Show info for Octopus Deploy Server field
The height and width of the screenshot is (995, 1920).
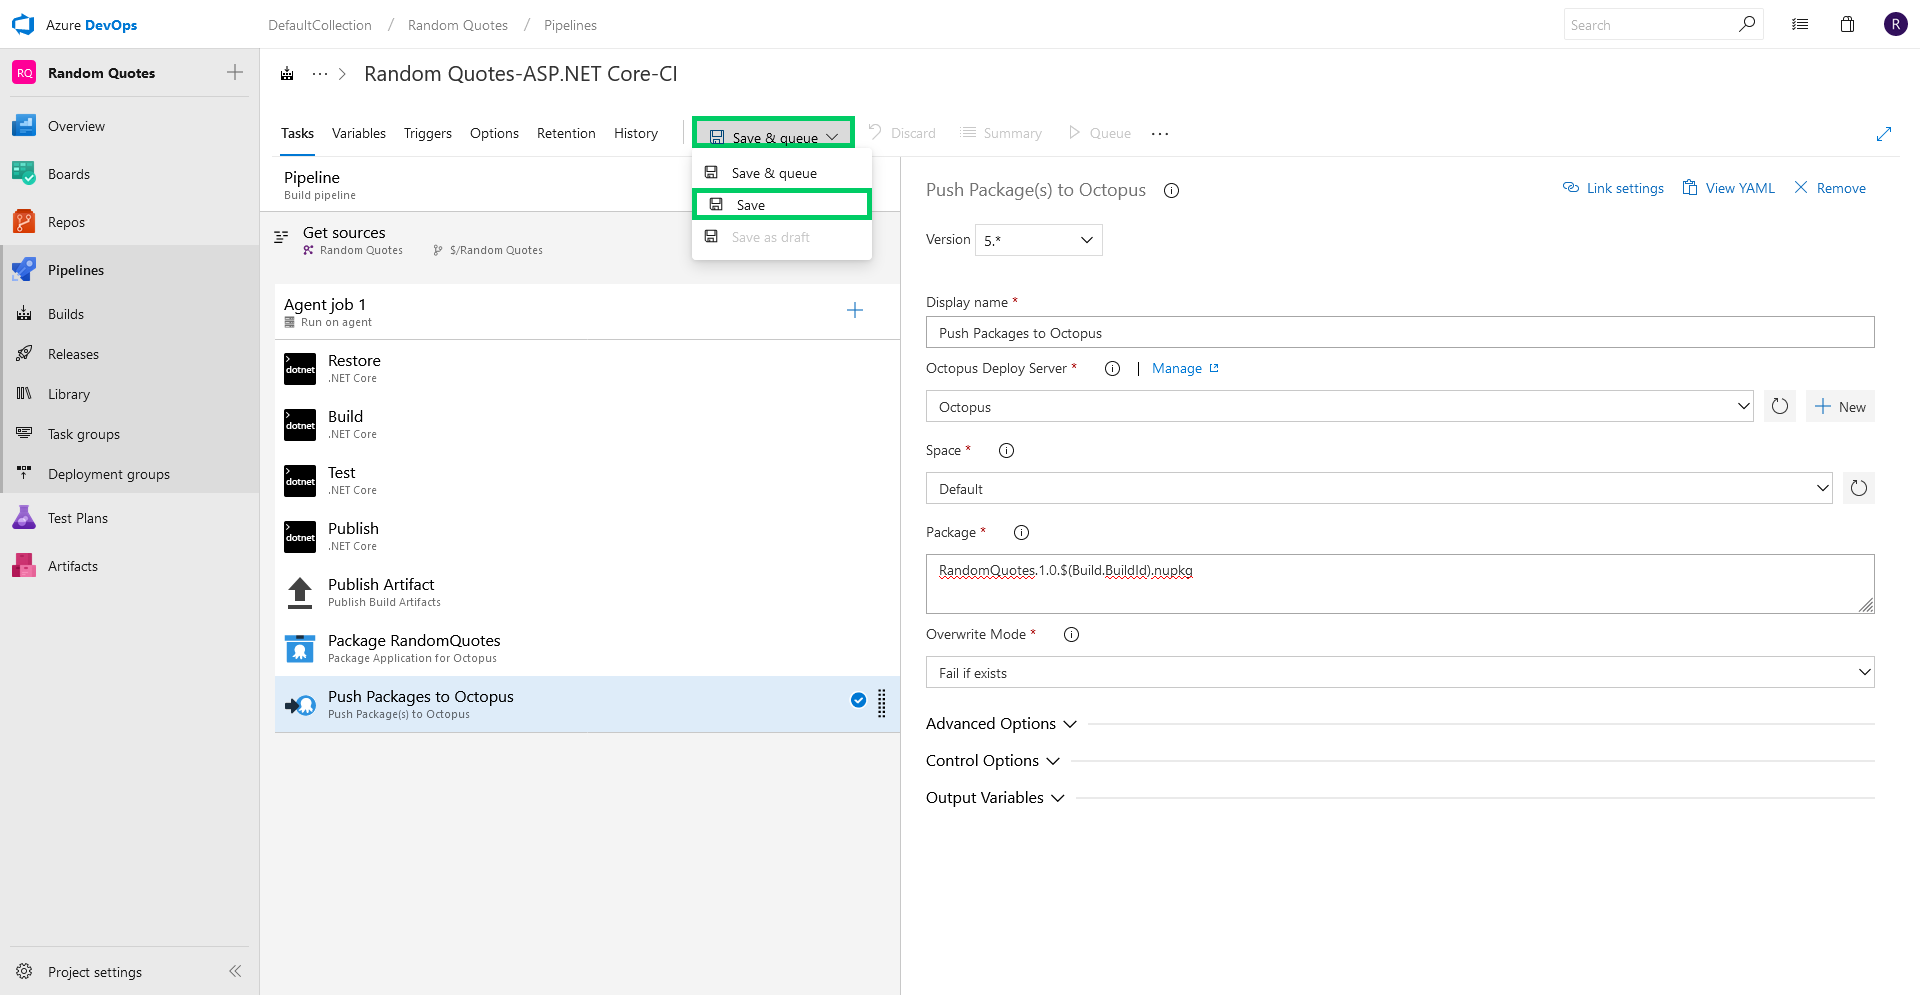point(1112,368)
